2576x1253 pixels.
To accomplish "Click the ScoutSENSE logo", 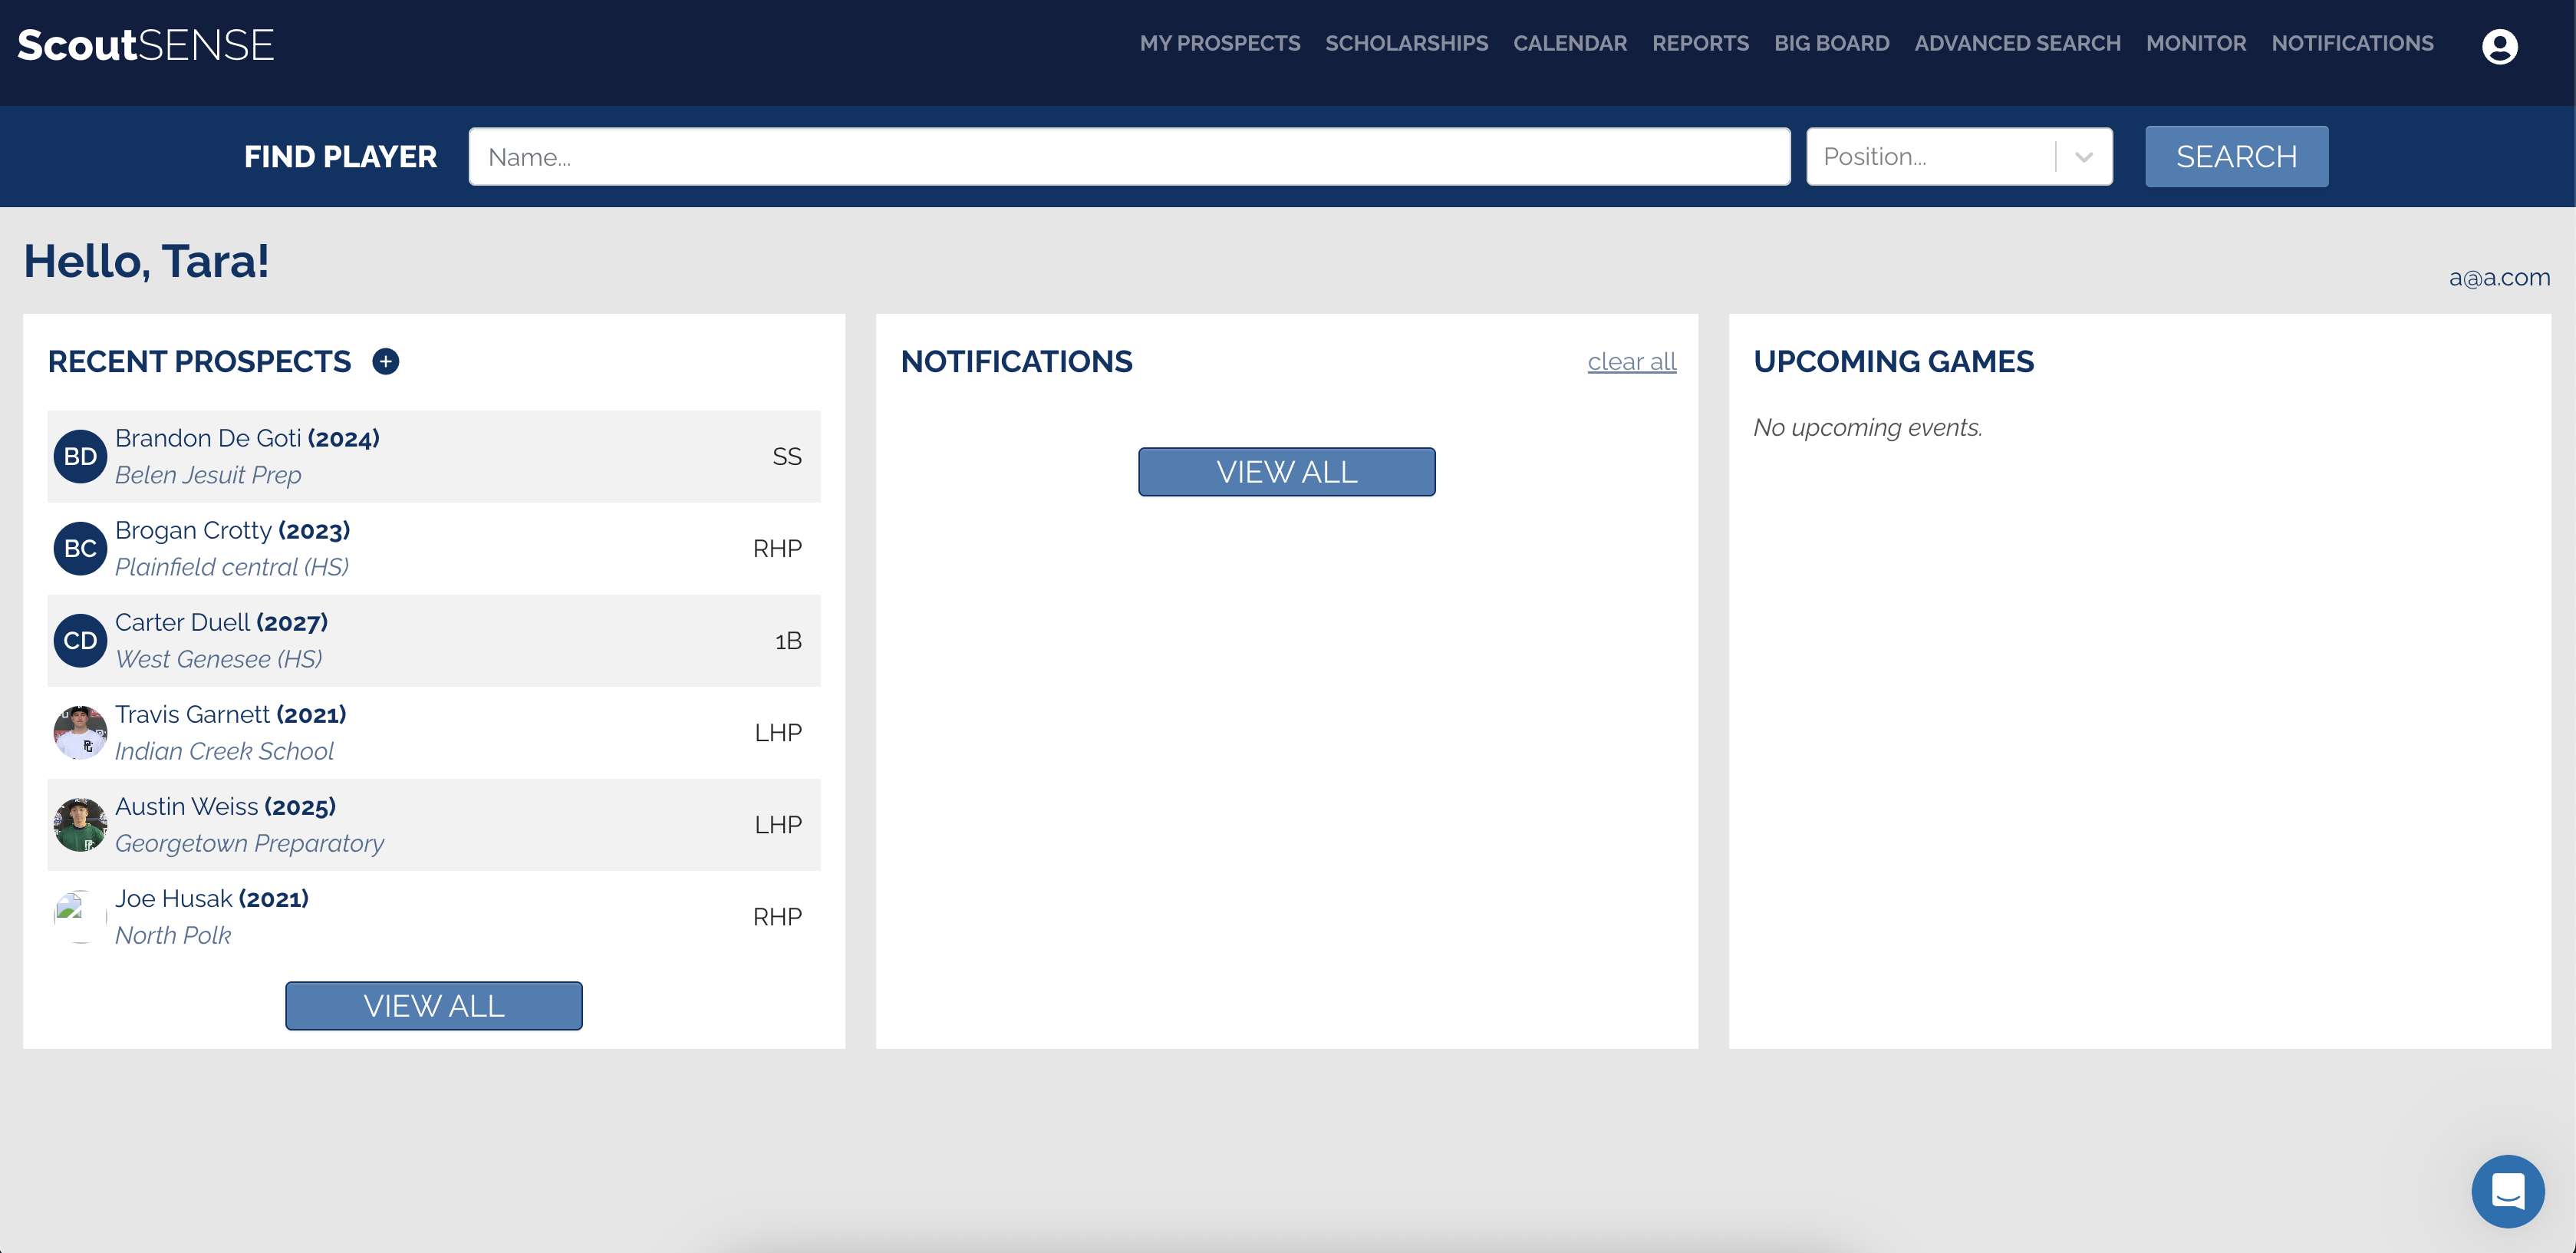I will 146,44.
